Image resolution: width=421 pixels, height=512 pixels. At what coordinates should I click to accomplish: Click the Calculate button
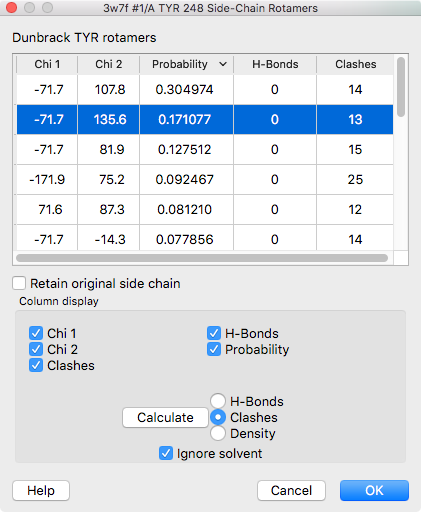pyautogui.click(x=165, y=417)
